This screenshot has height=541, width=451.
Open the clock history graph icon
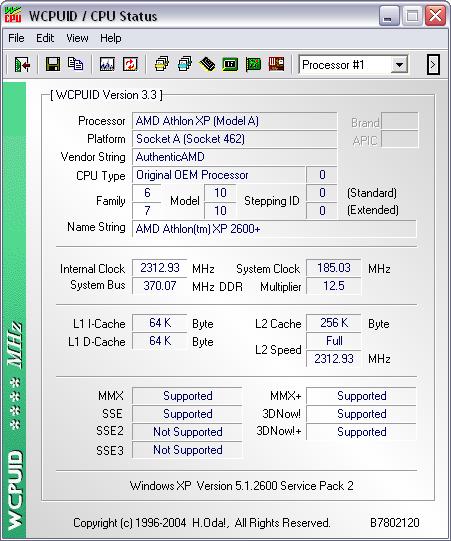tap(107, 64)
